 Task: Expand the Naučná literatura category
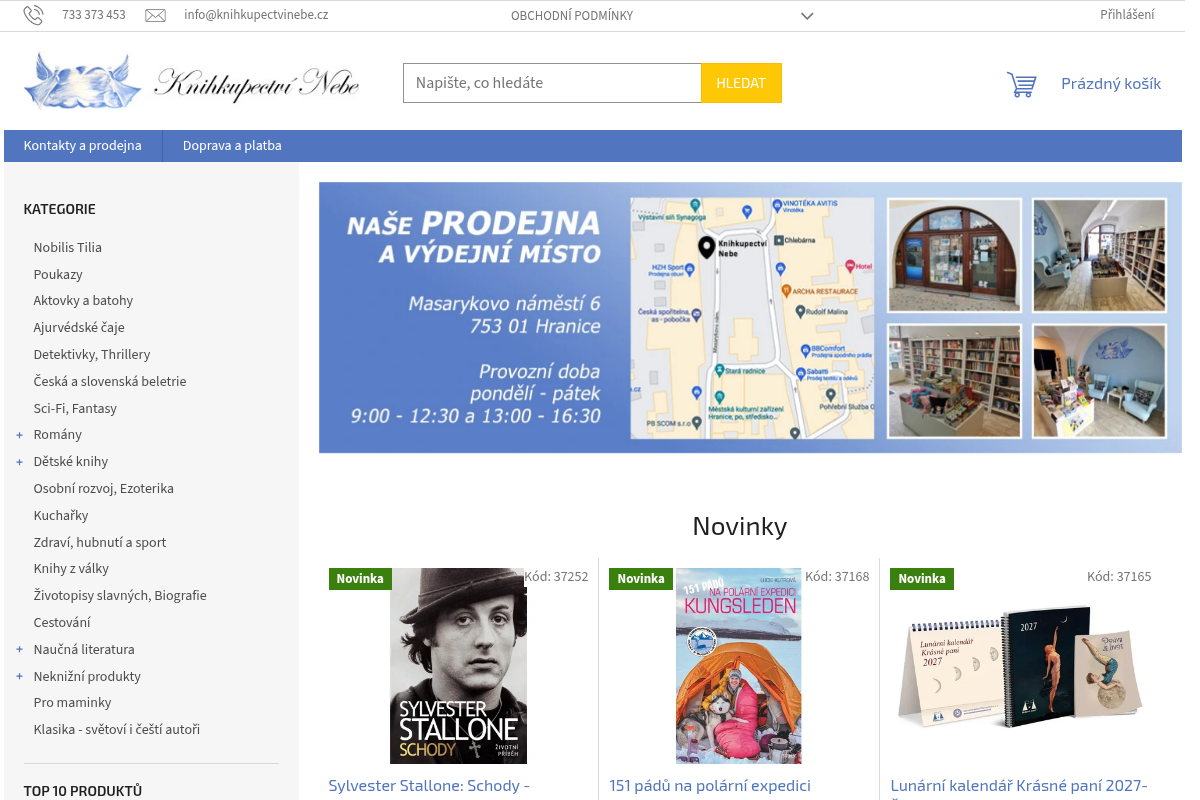(x=19, y=650)
